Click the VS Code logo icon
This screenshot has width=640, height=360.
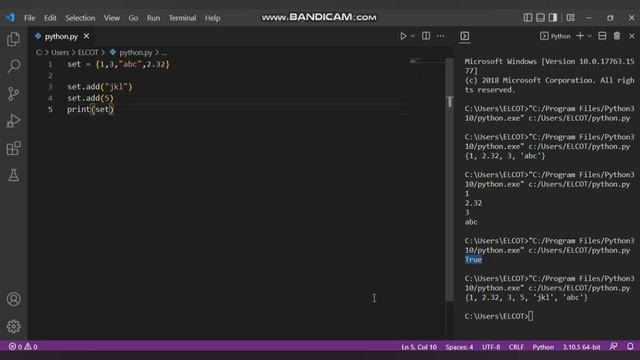click(10, 18)
